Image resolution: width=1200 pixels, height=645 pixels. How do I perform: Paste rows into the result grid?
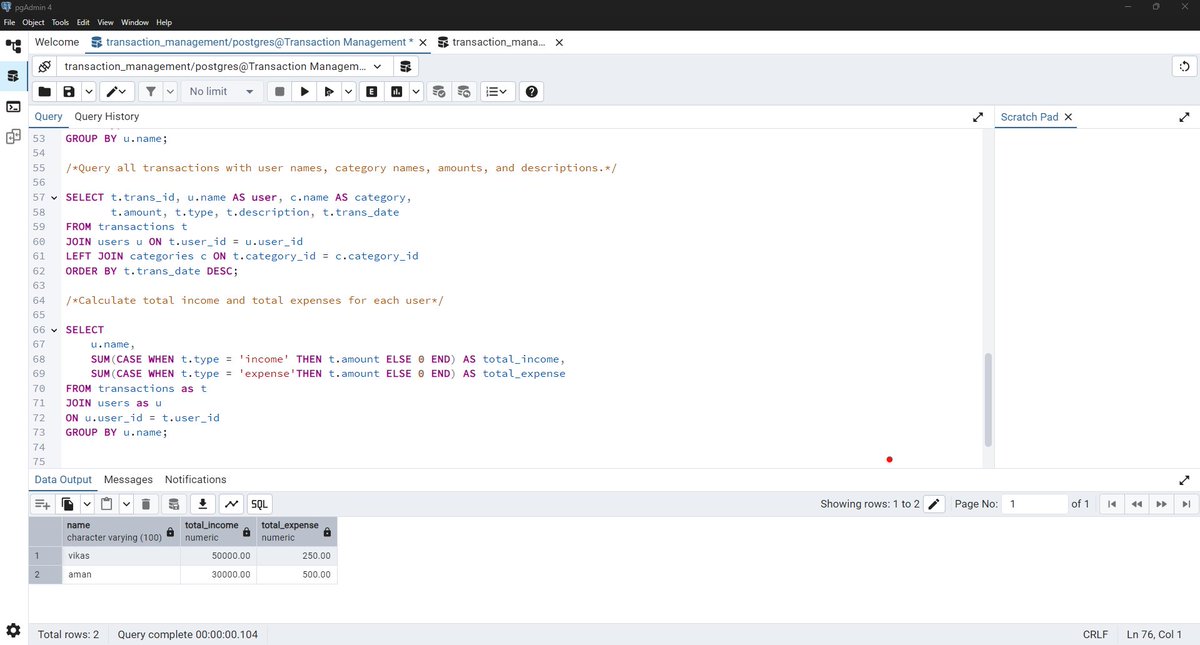pyautogui.click(x=106, y=504)
